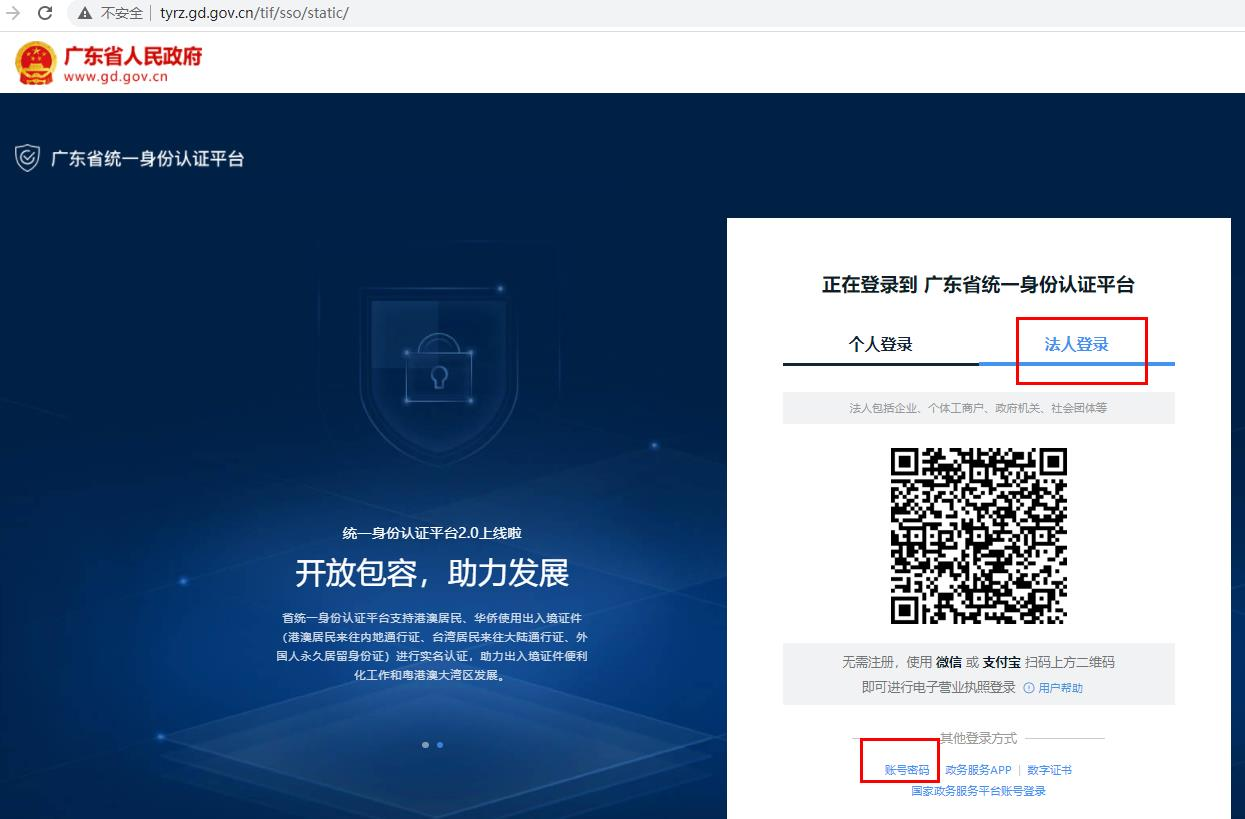Viewport: 1245px width, 819px height.
Task: Click the address bar URL tyrz.gd.gov.cn
Action: click(x=254, y=13)
